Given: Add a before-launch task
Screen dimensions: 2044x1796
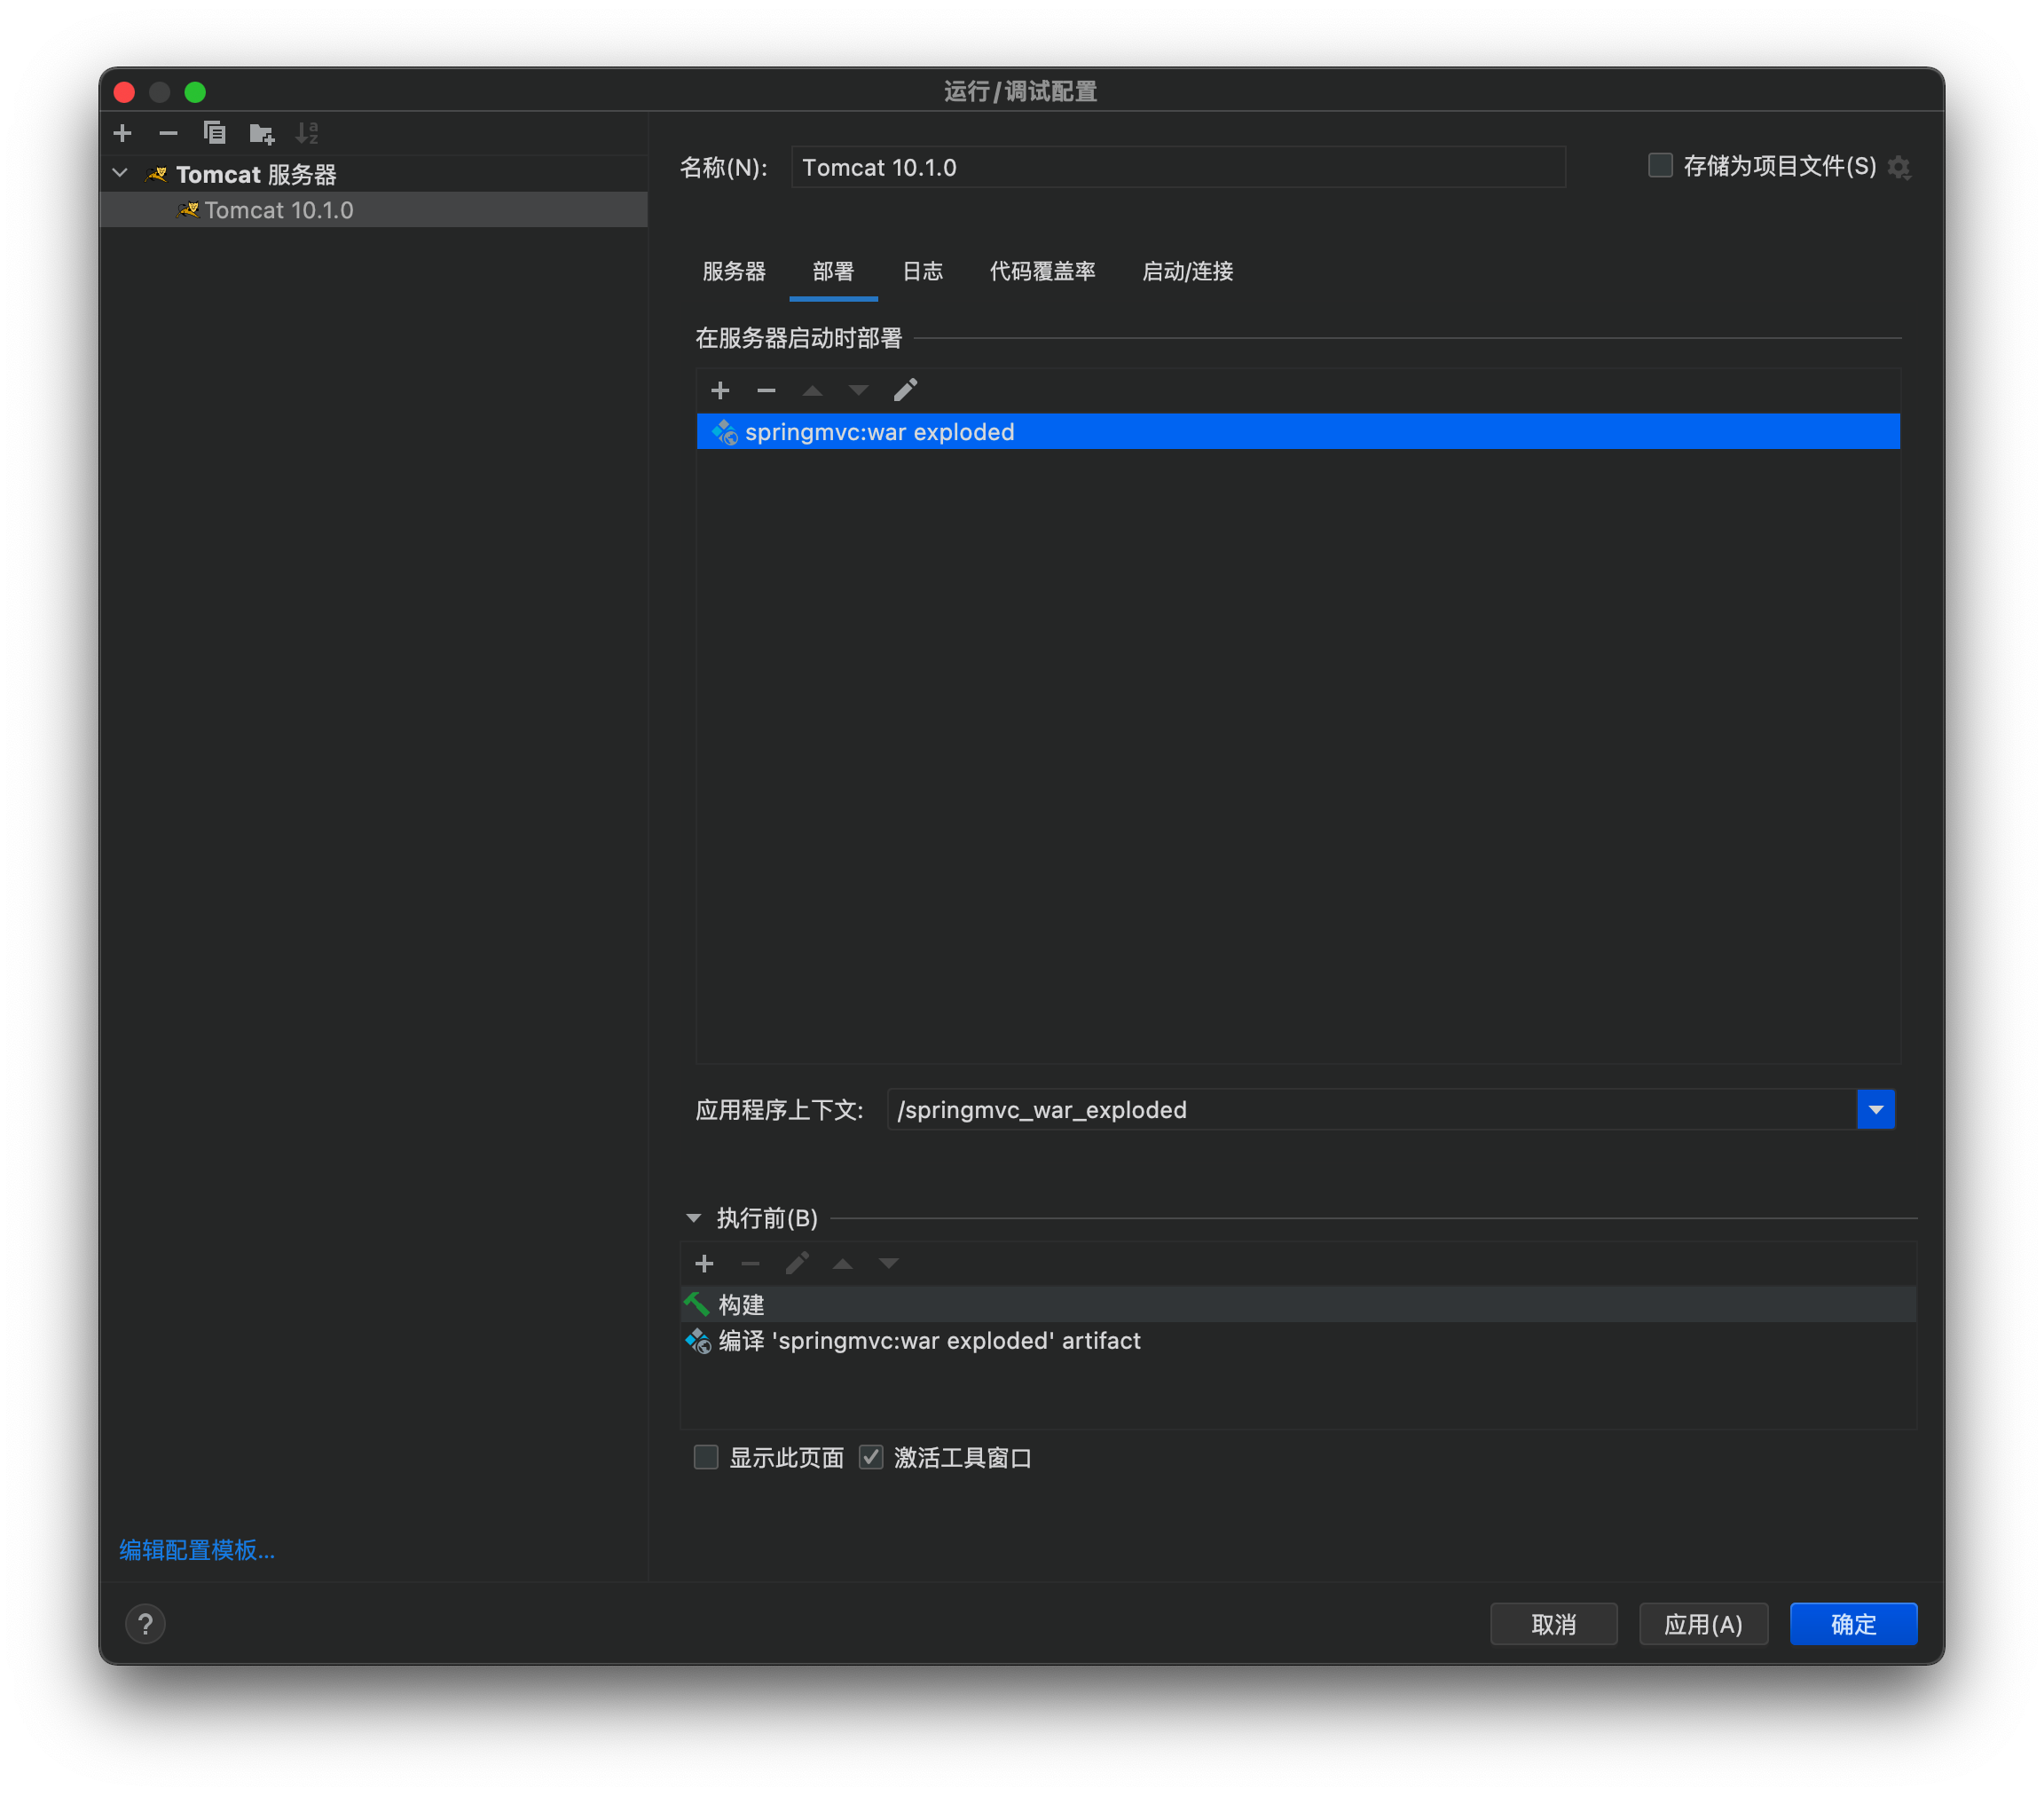Looking at the screenshot, I should point(704,1264).
